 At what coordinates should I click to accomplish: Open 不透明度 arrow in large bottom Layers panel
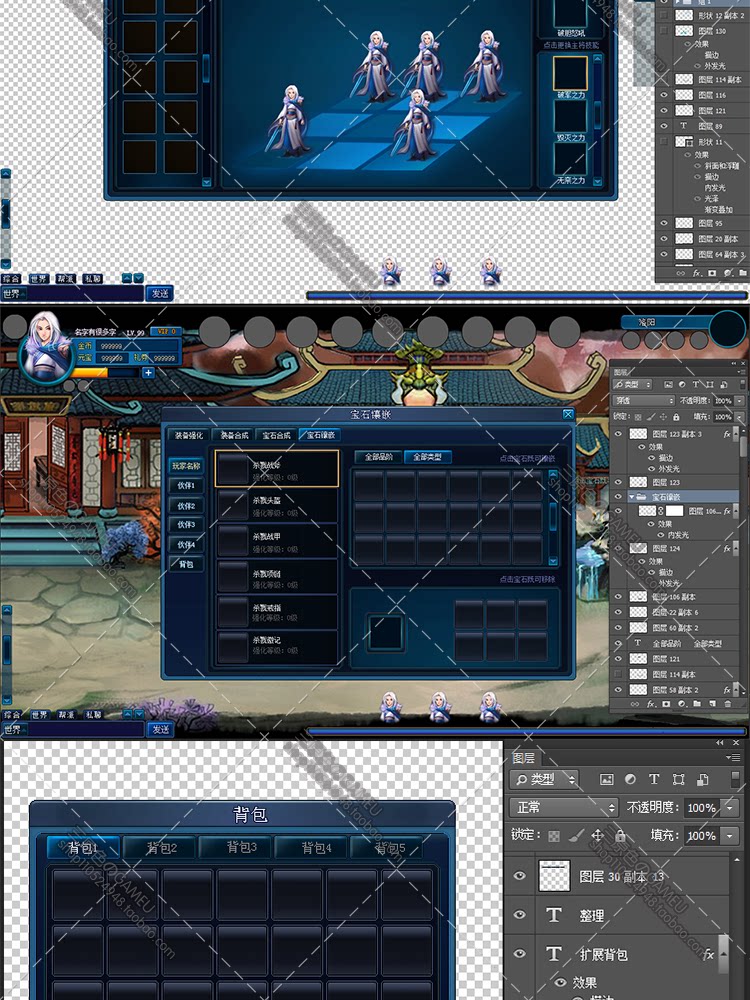[730, 807]
